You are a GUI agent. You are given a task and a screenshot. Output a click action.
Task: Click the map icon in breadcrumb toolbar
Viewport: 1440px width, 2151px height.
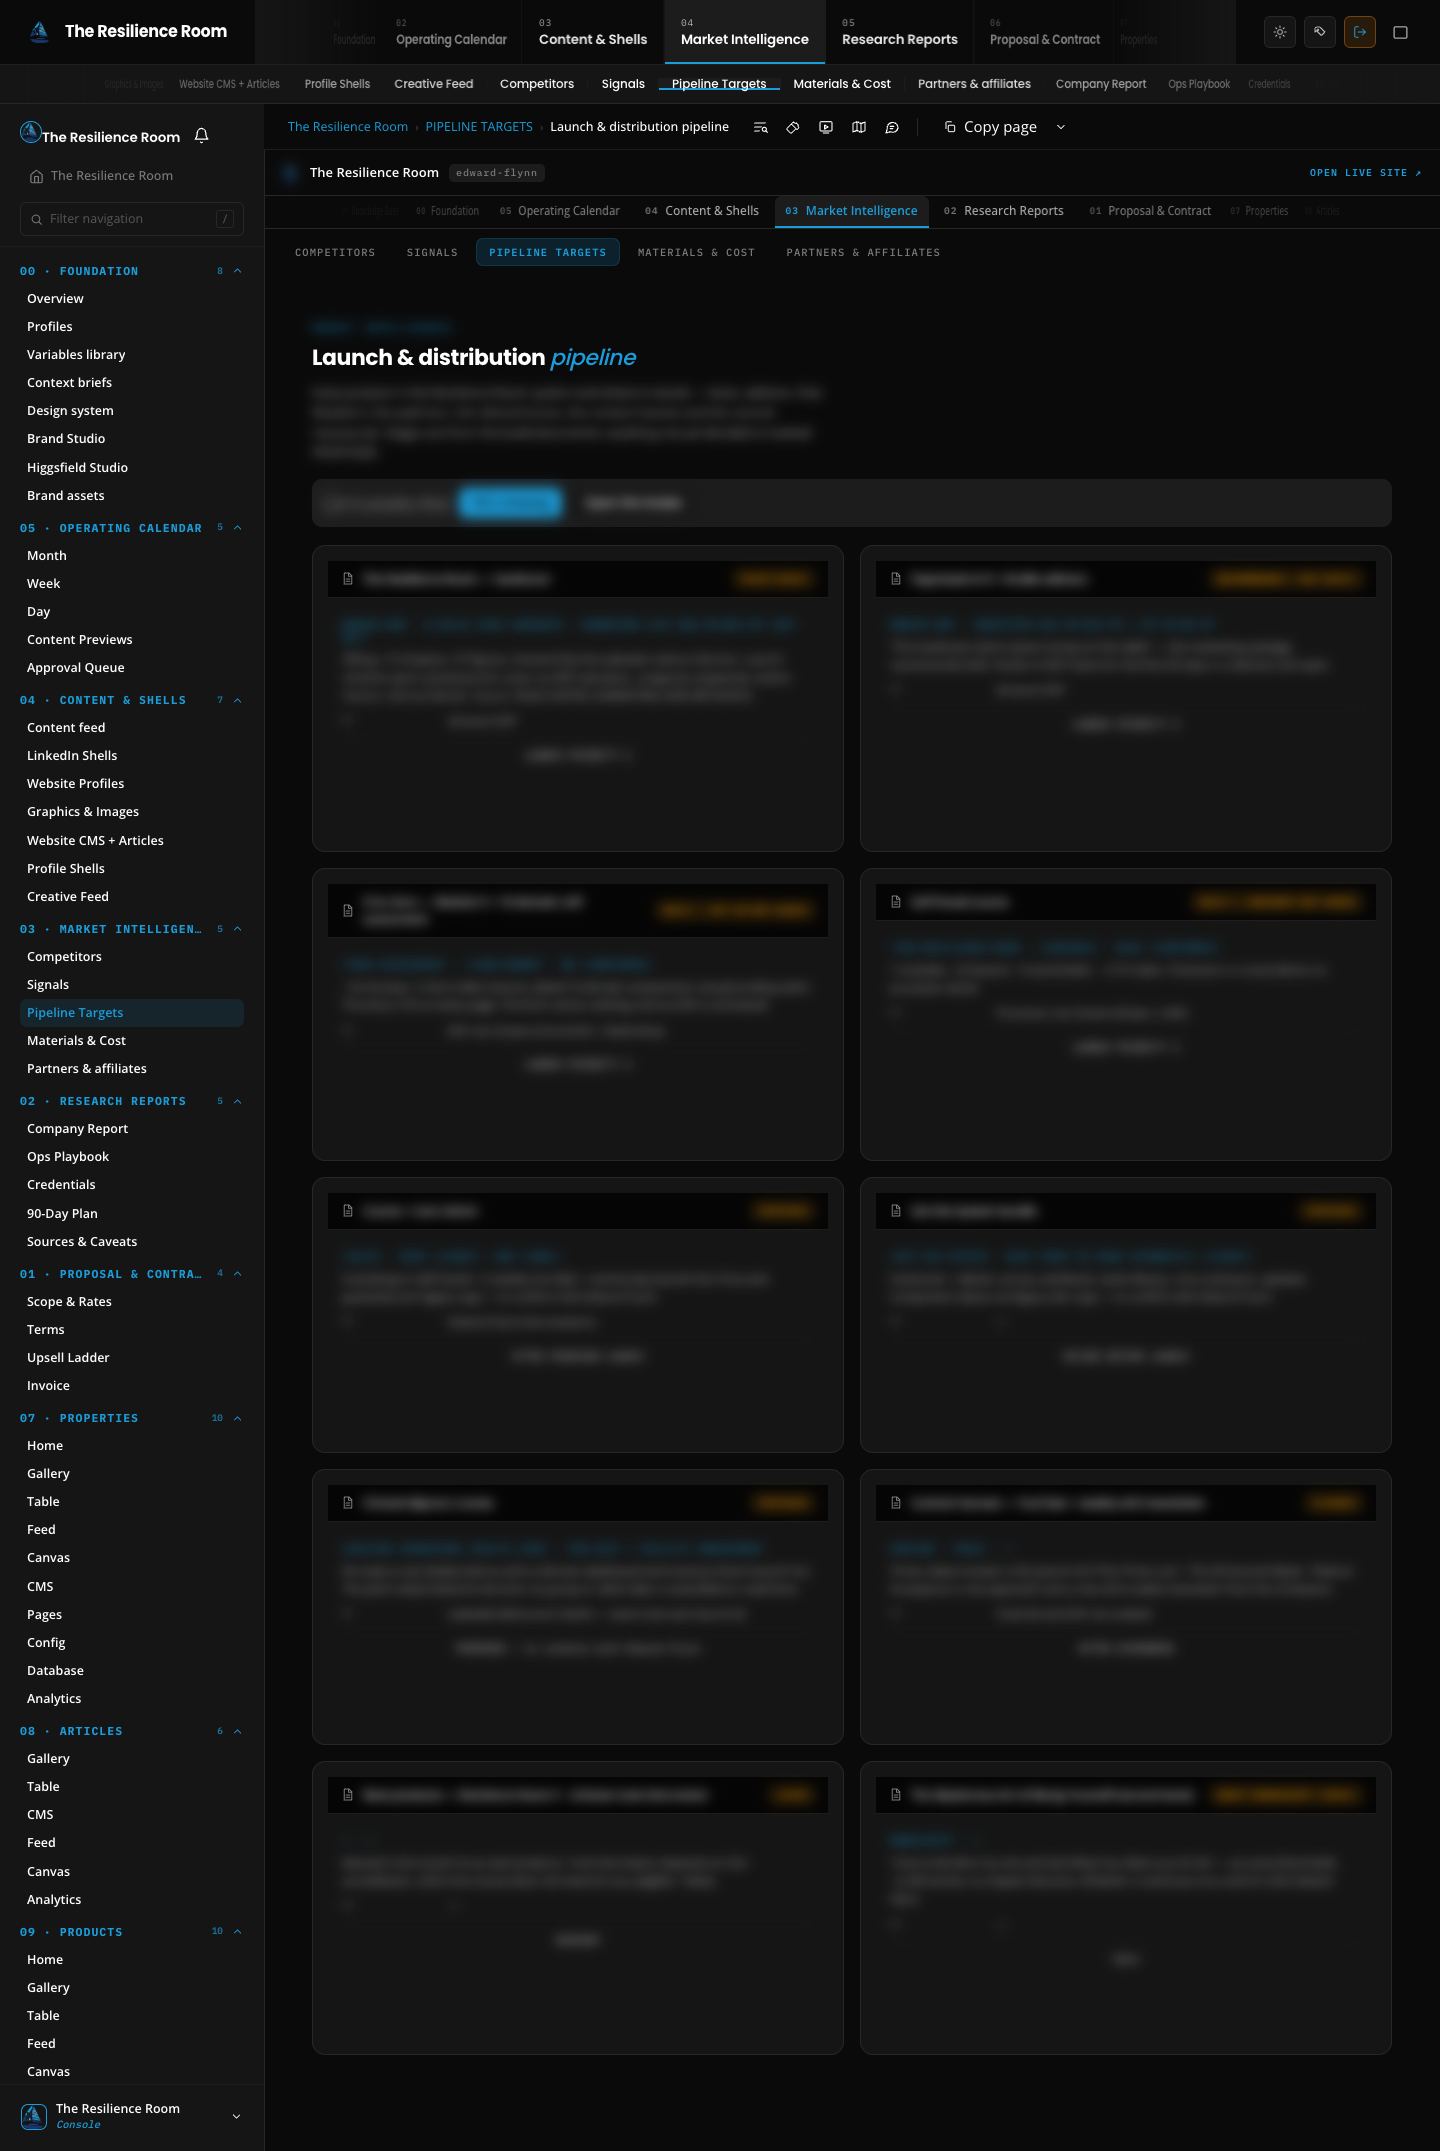(859, 127)
